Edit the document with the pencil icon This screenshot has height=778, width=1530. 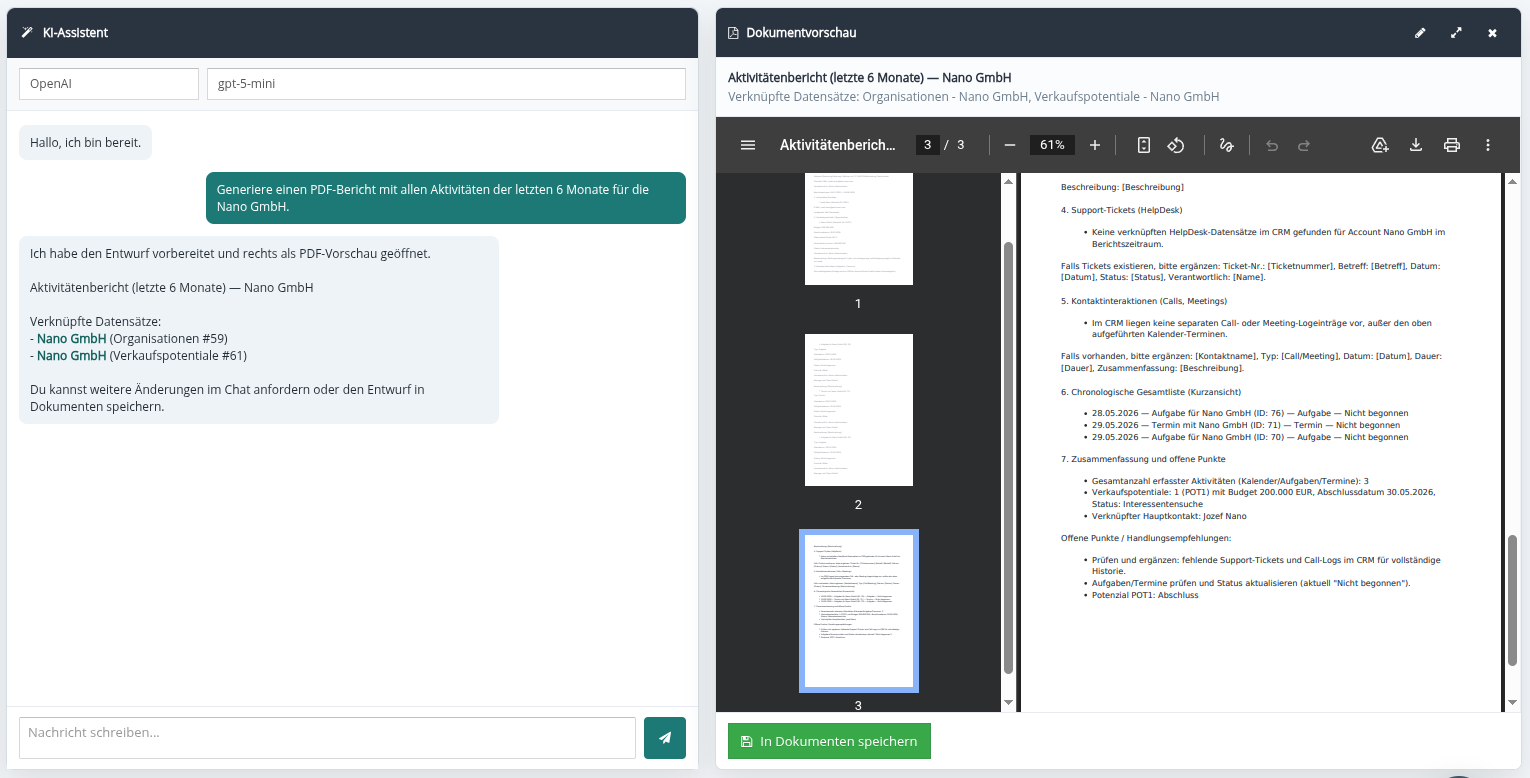(1420, 33)
